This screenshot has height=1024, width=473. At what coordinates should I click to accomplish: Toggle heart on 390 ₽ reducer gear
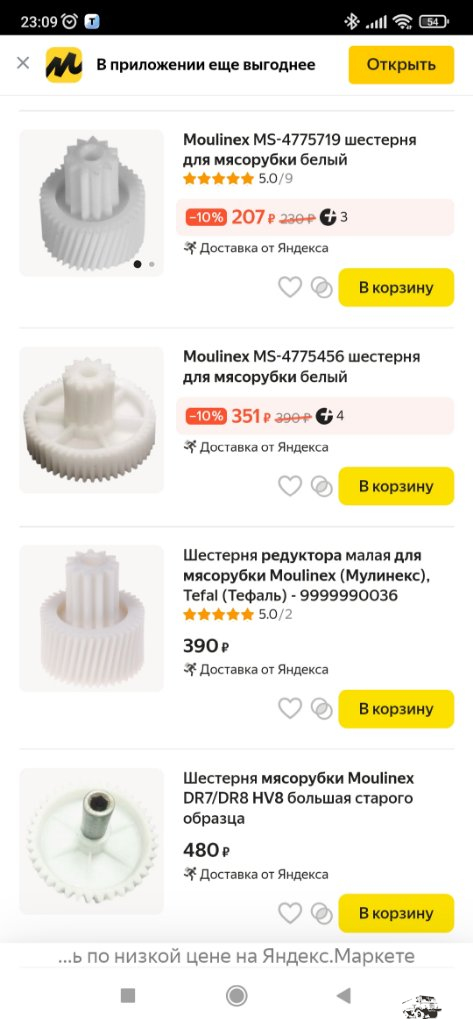(290, 709)
